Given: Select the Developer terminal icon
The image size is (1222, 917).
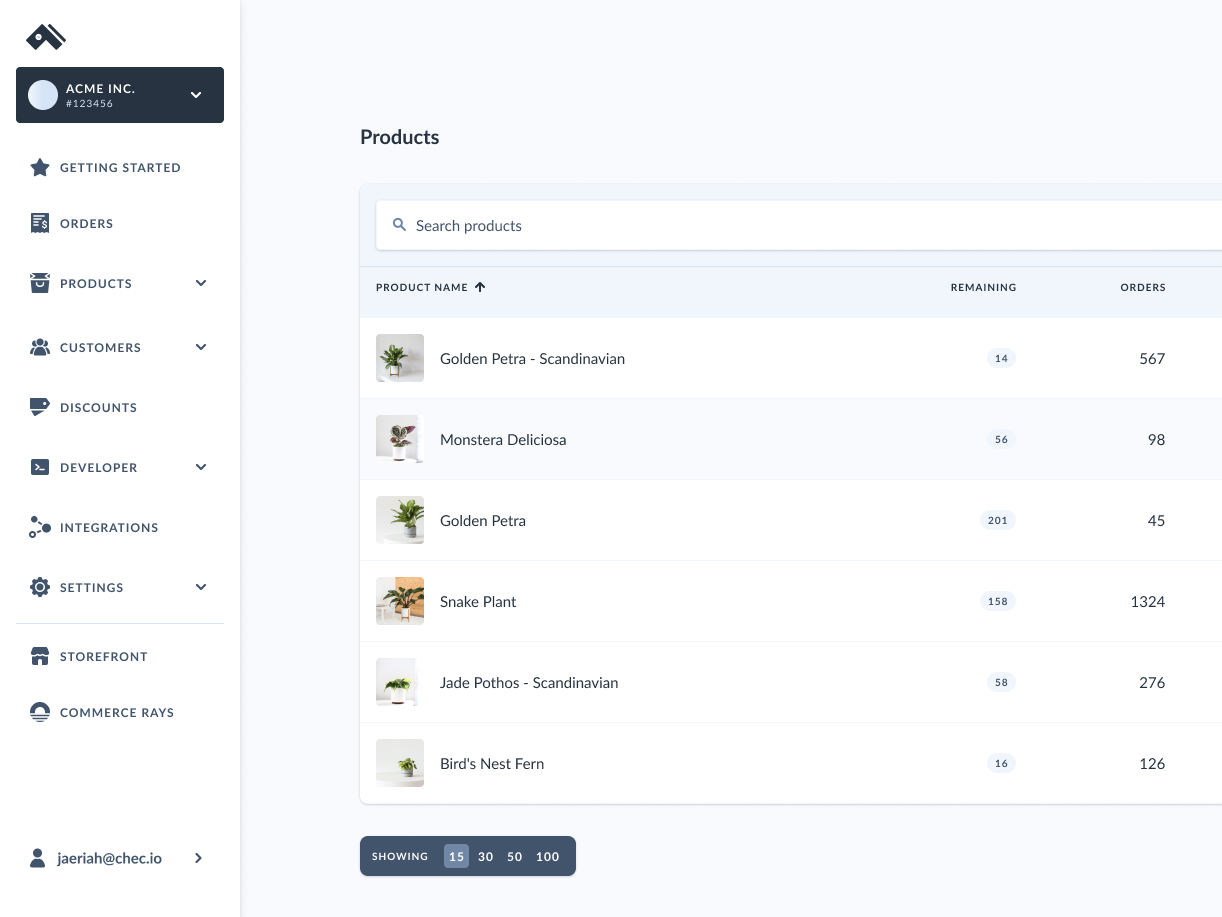Looking at the screenshot, I should click(40, 467).
